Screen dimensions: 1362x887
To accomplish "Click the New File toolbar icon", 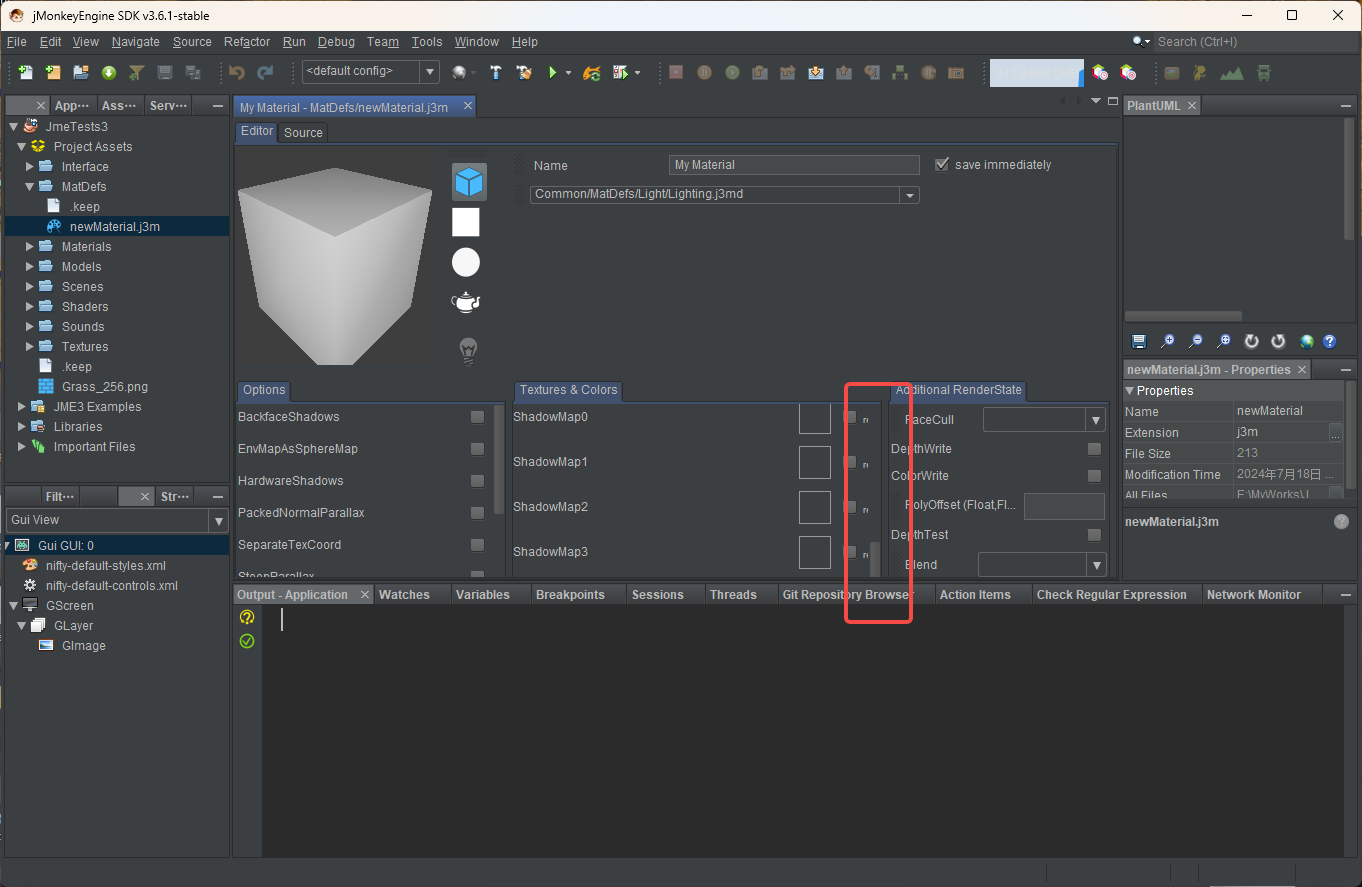I will pyautogui.click(x=25, y=72).
